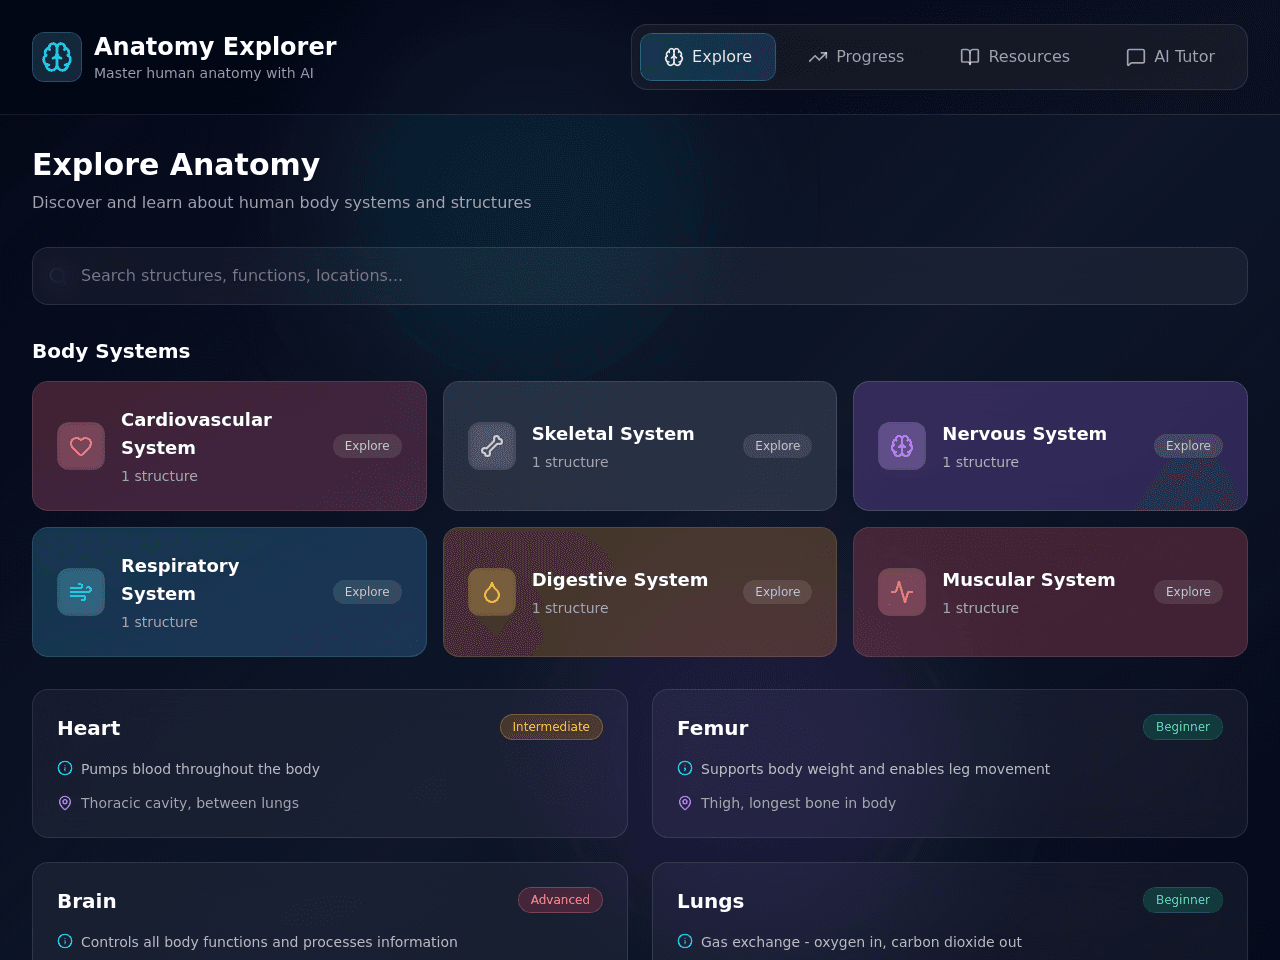1280x960 pixels.
Task: Click the Nervous System heading
Action: pos(1025,434)
